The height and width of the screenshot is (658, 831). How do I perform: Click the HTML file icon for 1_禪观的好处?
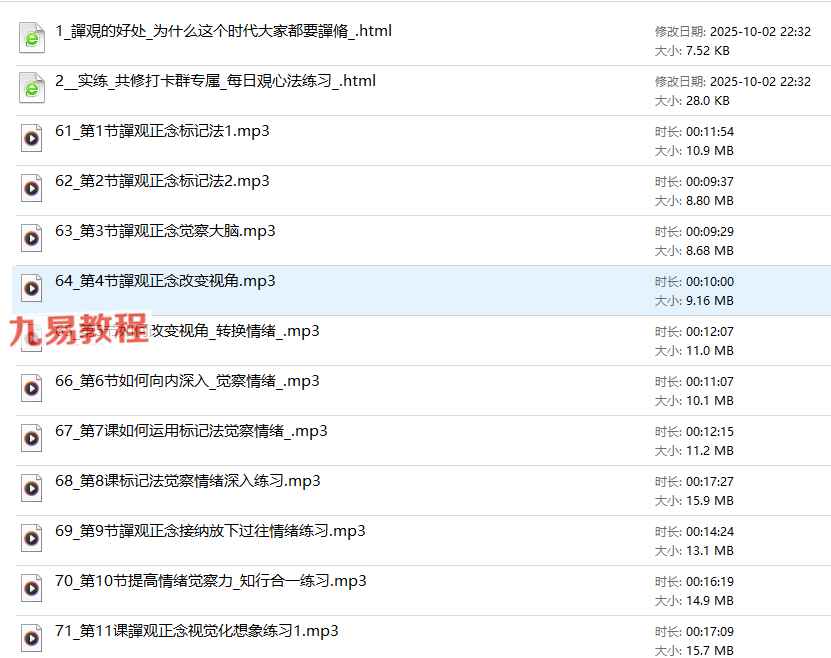32,39
